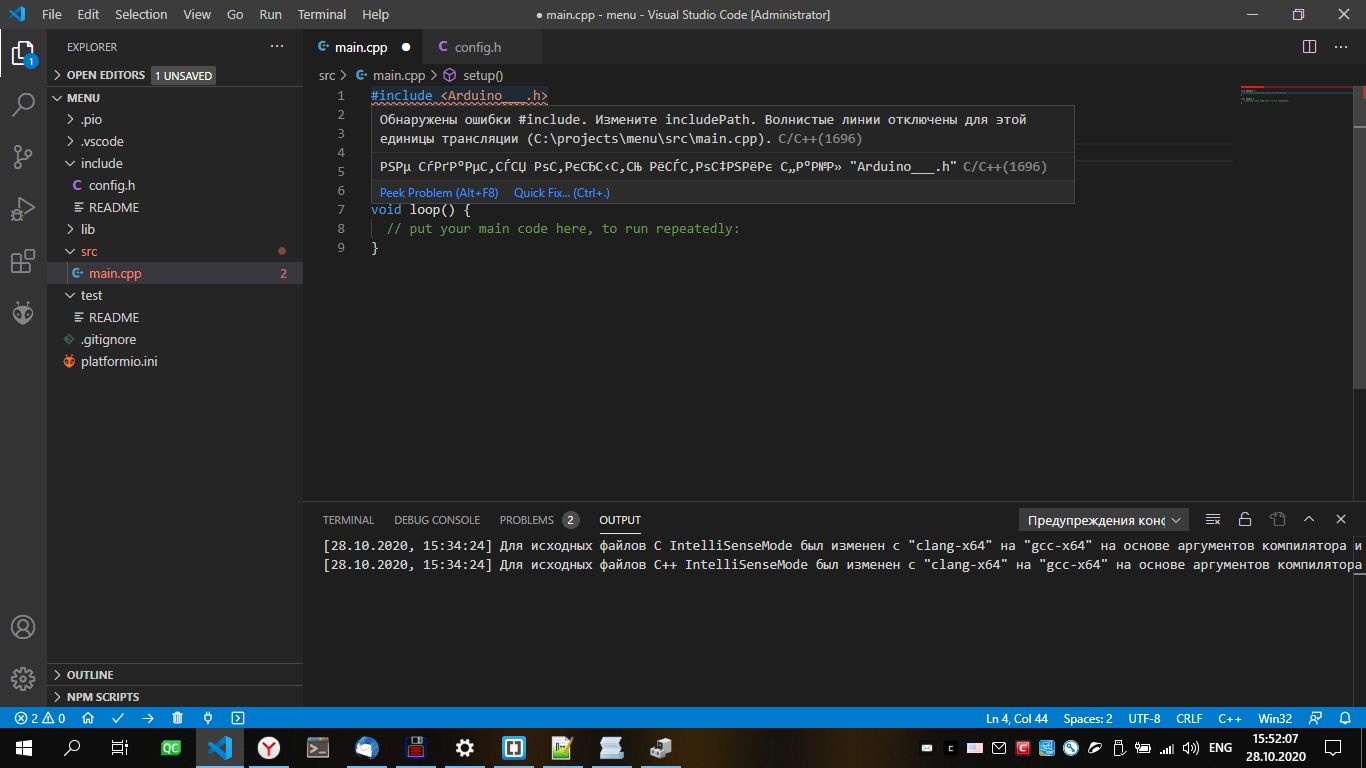The height and width of the screenshot is (768, 1366).
Task: Click PlatformIO Upload arrow in status bar
Action: pos(148,718)
